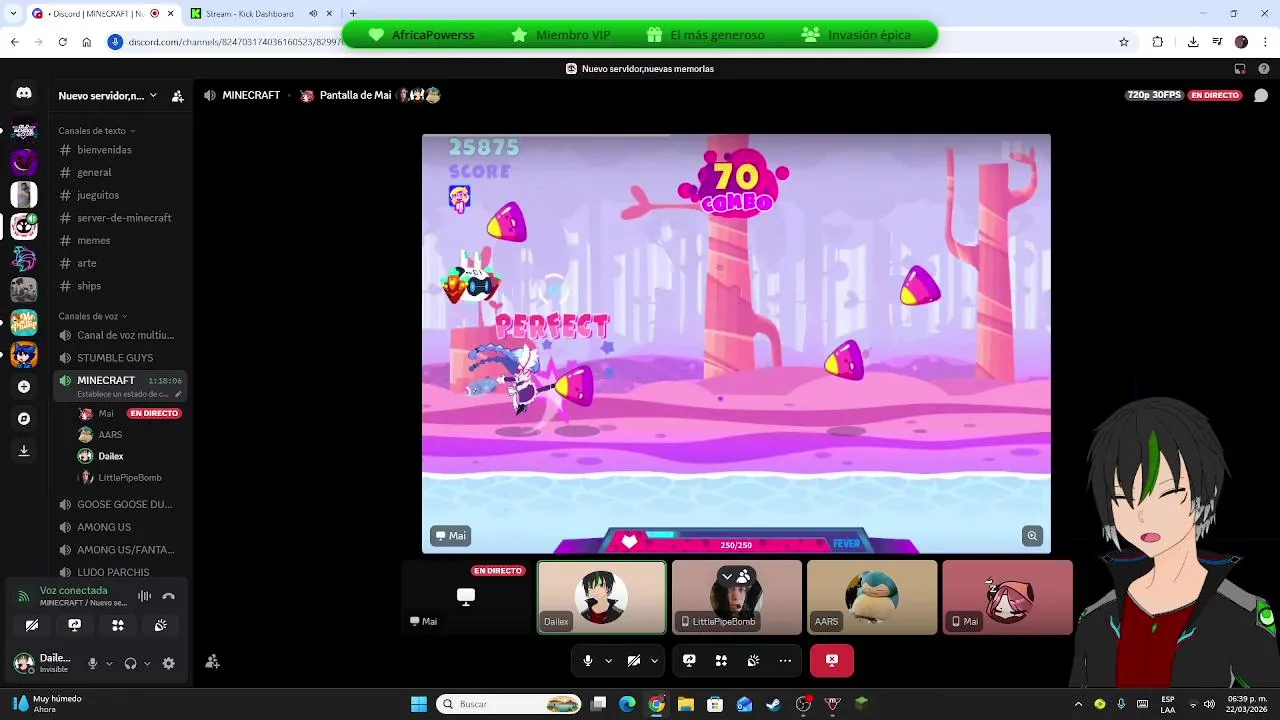Image resolution: width=1280 pixels, height=720 pixels.
Task: Open input device arrow next to user panel microphone
Action: pos(108,663)
